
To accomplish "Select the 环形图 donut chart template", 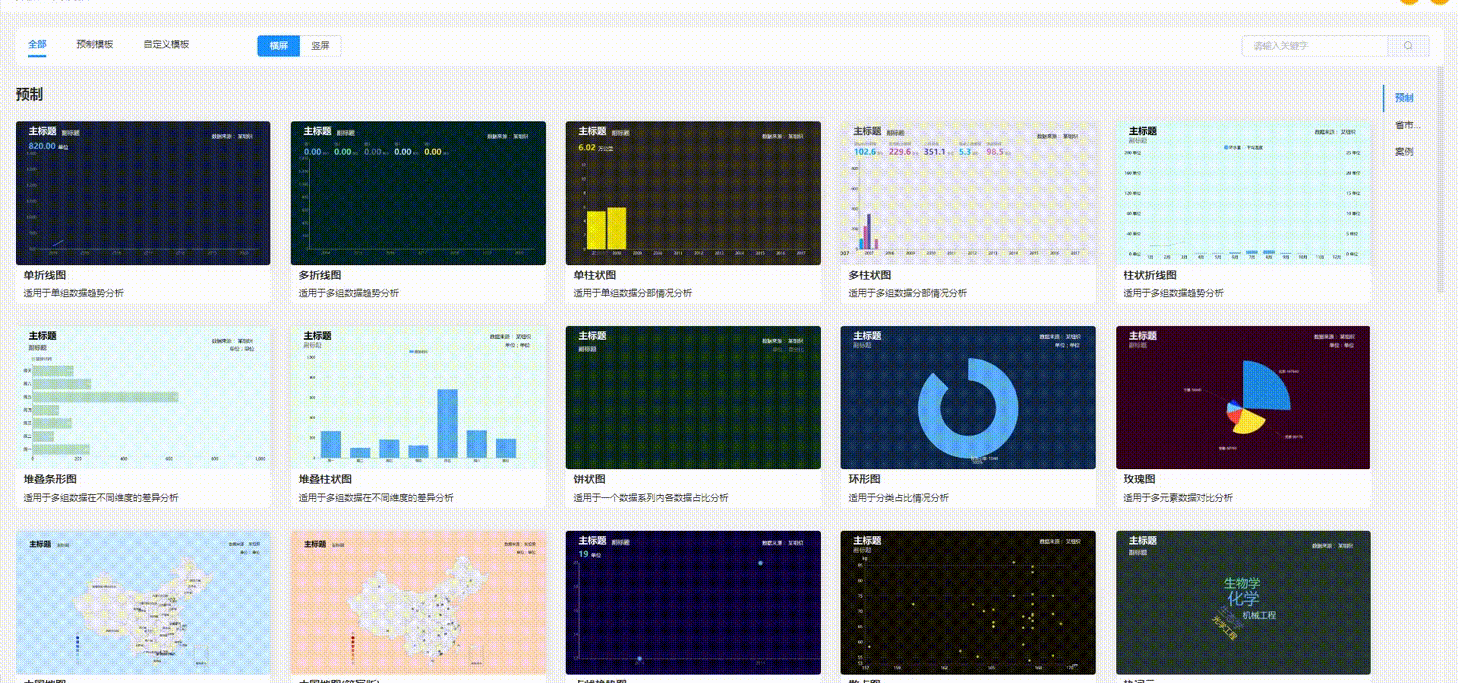I will pyautogui.click(x=968, y=397).
